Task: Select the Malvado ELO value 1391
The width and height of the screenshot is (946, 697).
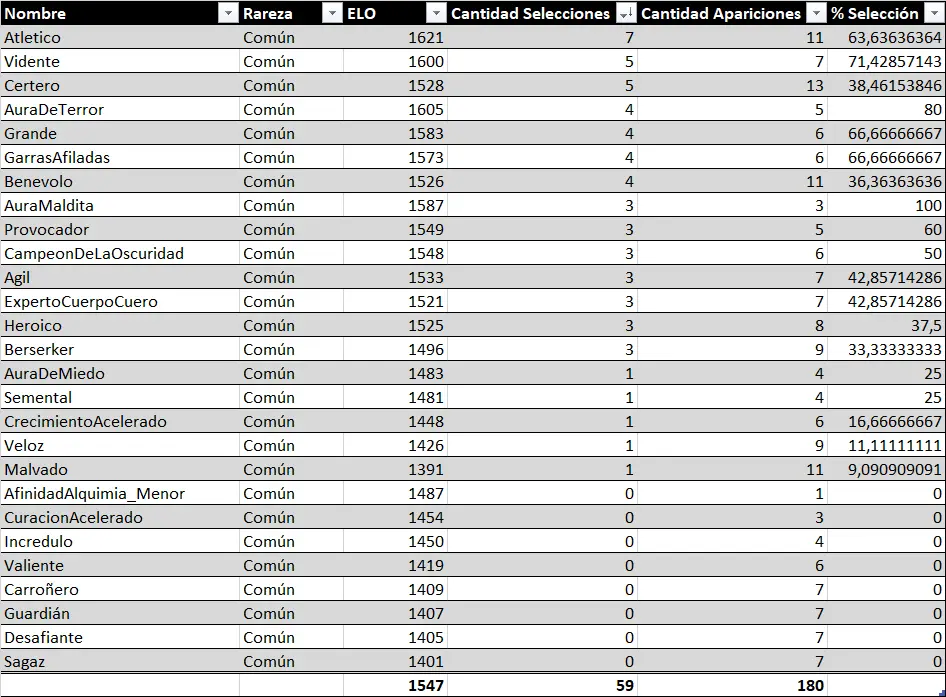Action: click(x=395, y=470)
